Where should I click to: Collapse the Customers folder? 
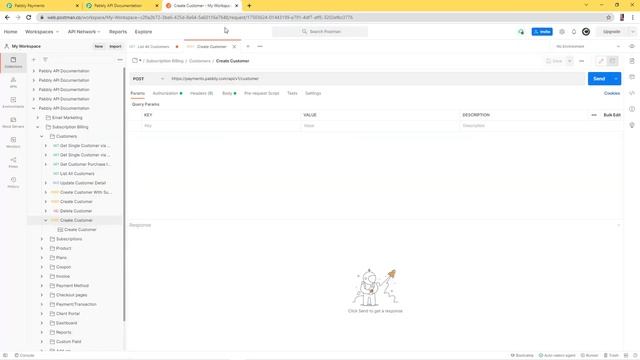[x=42, y=136]
